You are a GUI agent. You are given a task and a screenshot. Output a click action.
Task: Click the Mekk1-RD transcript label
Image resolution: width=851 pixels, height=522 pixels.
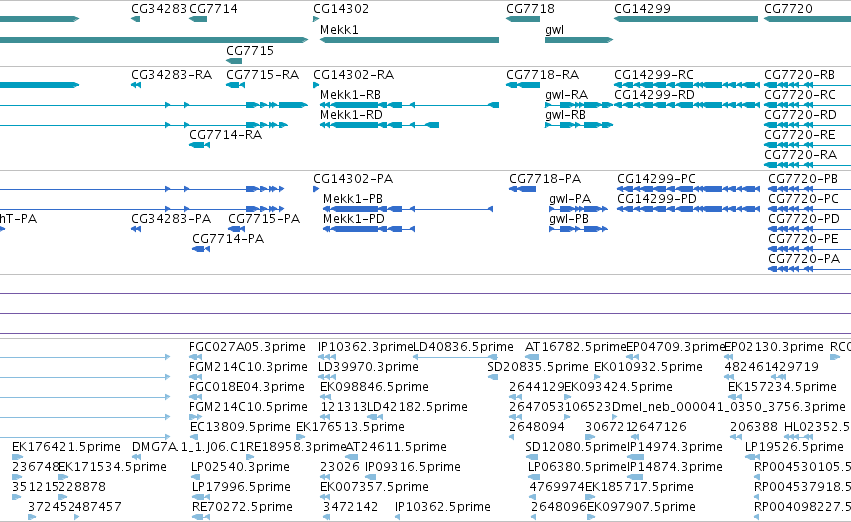coord(351,115)
